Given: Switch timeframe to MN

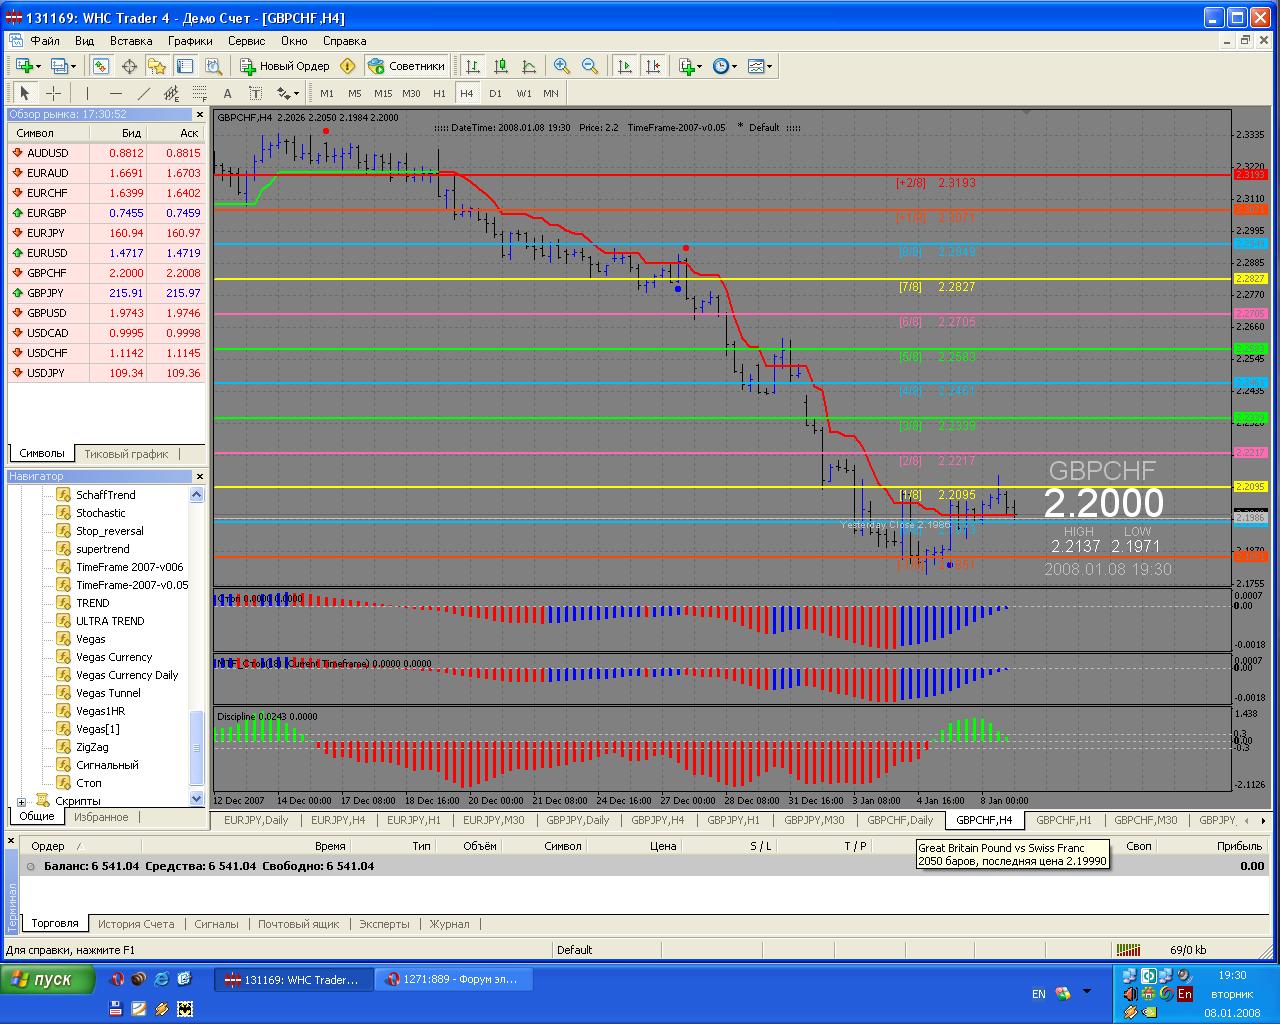Looking at the screenshot, I should pos(551,93).
